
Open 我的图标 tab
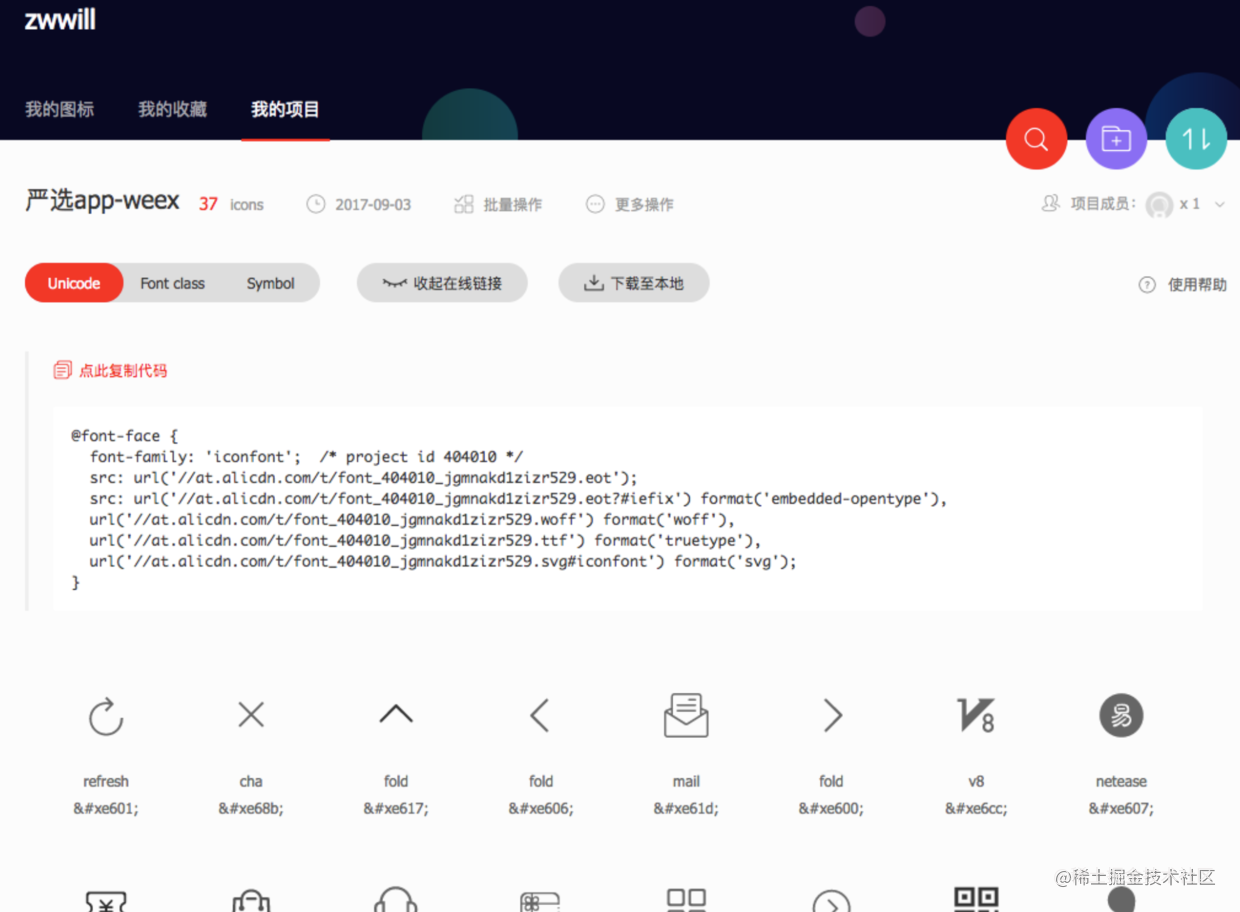(60, 110)
